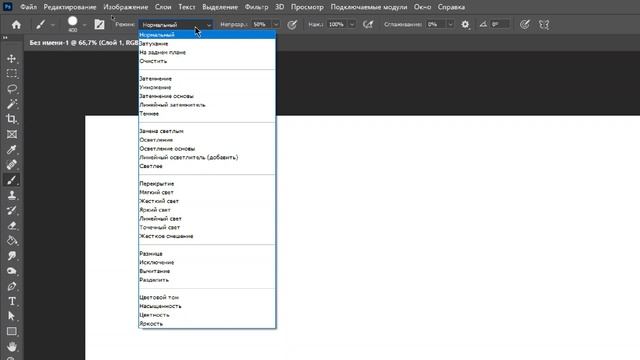
Task: Select the Clone Stamp tool
Action: click(x=11, y=195)
